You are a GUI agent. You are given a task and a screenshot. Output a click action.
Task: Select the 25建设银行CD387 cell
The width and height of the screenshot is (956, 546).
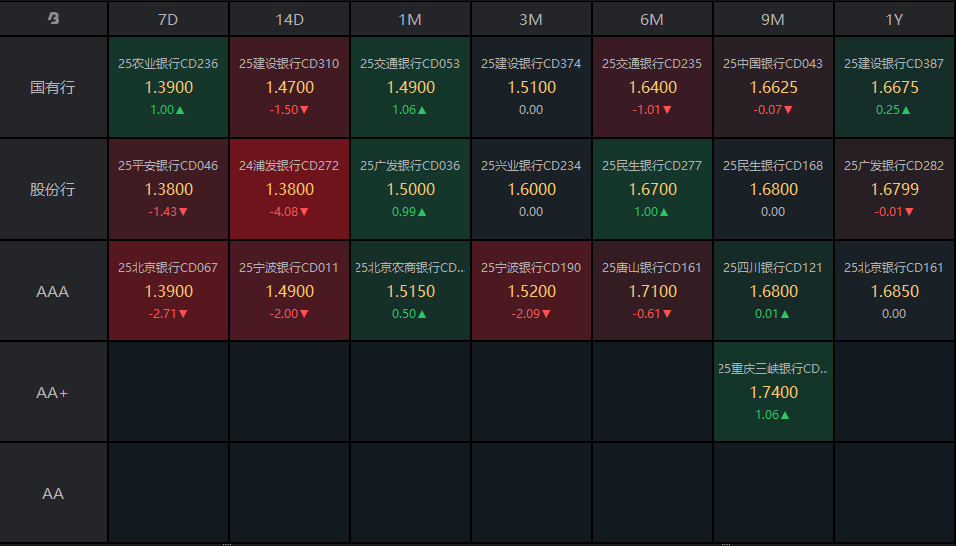click(894, 87)
